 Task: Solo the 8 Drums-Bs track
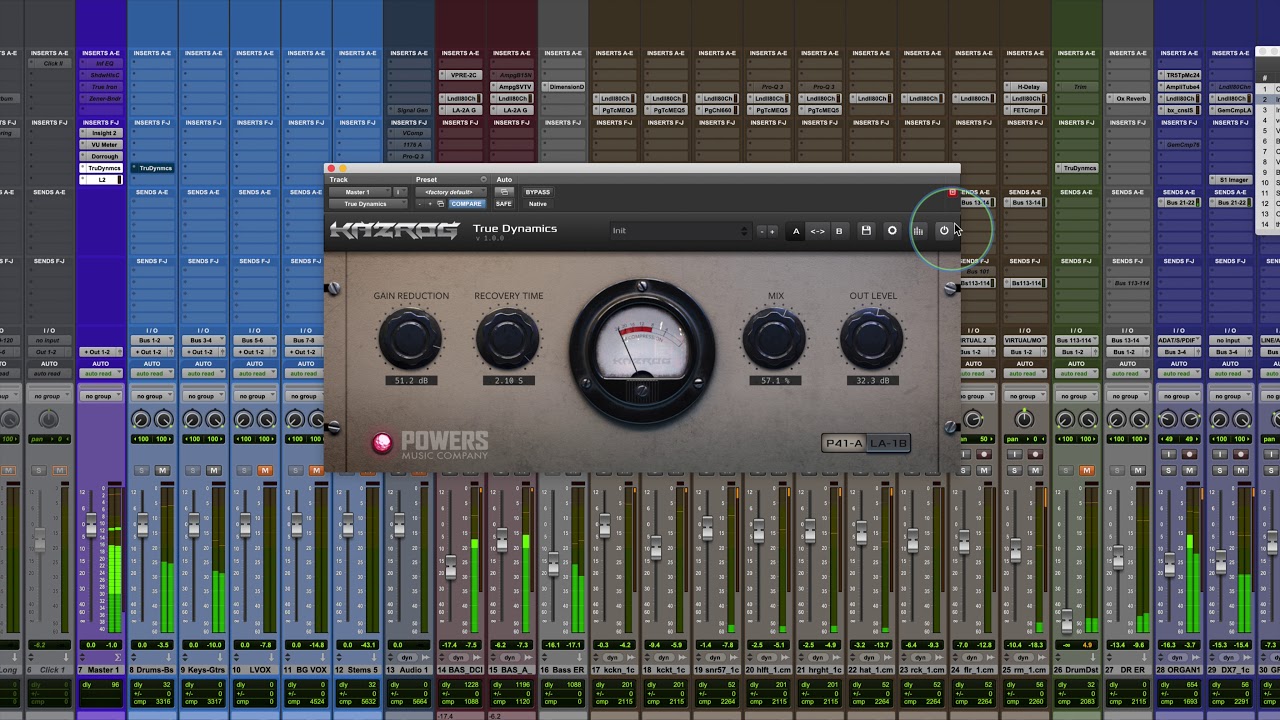[x=141, y=470]
